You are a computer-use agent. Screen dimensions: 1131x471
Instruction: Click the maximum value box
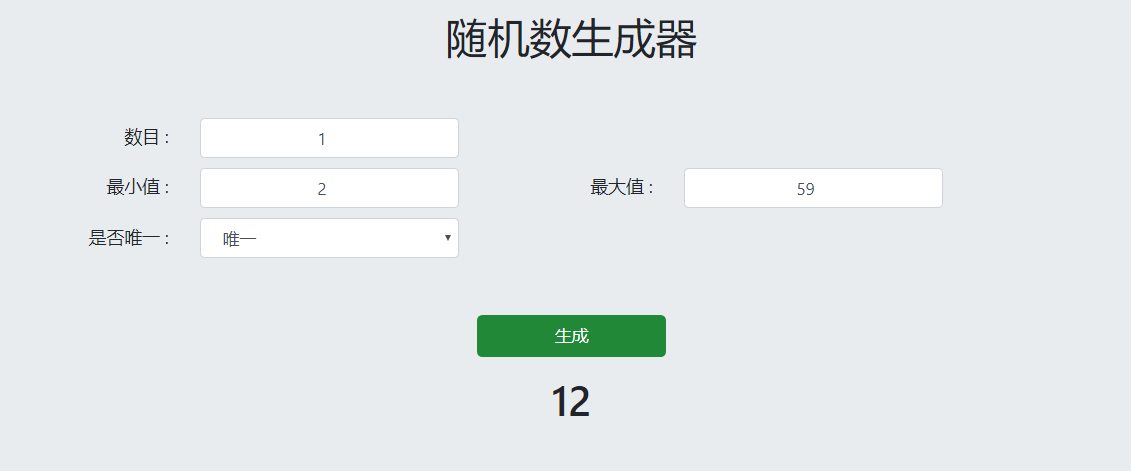click(x=813, y=188)
